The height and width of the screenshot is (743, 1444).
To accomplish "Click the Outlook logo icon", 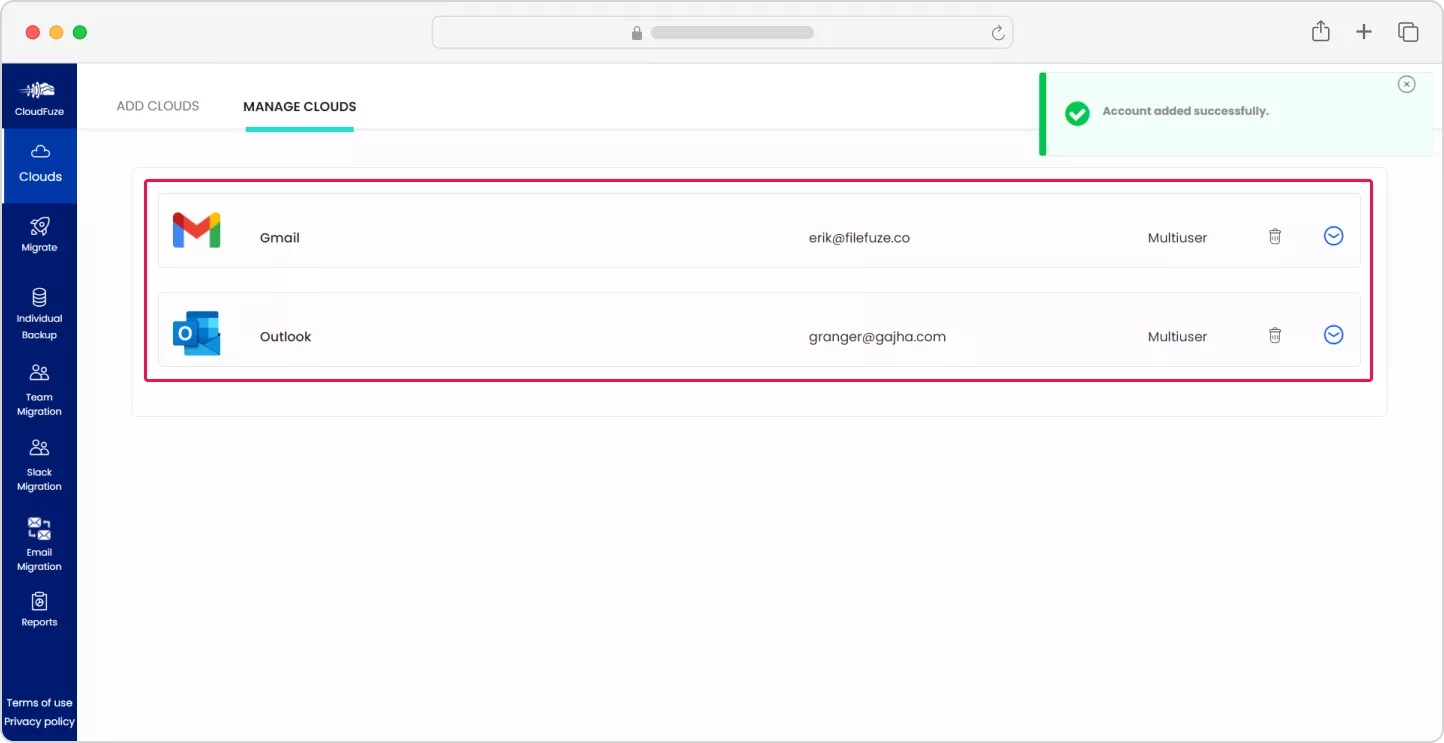I will pos(196,333).
